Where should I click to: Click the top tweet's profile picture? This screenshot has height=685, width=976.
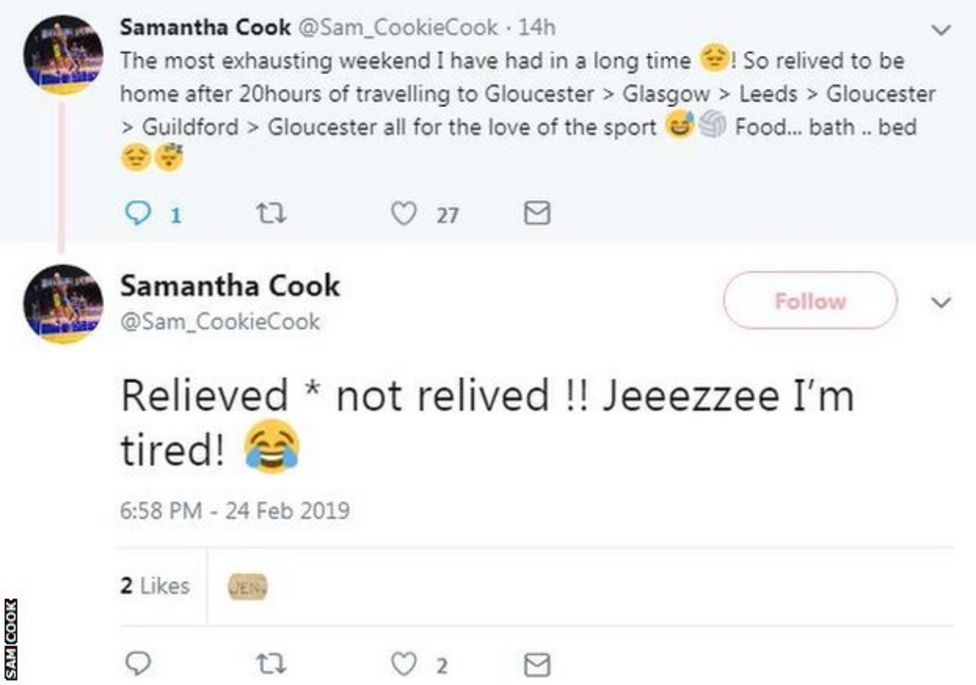point(63,56)
